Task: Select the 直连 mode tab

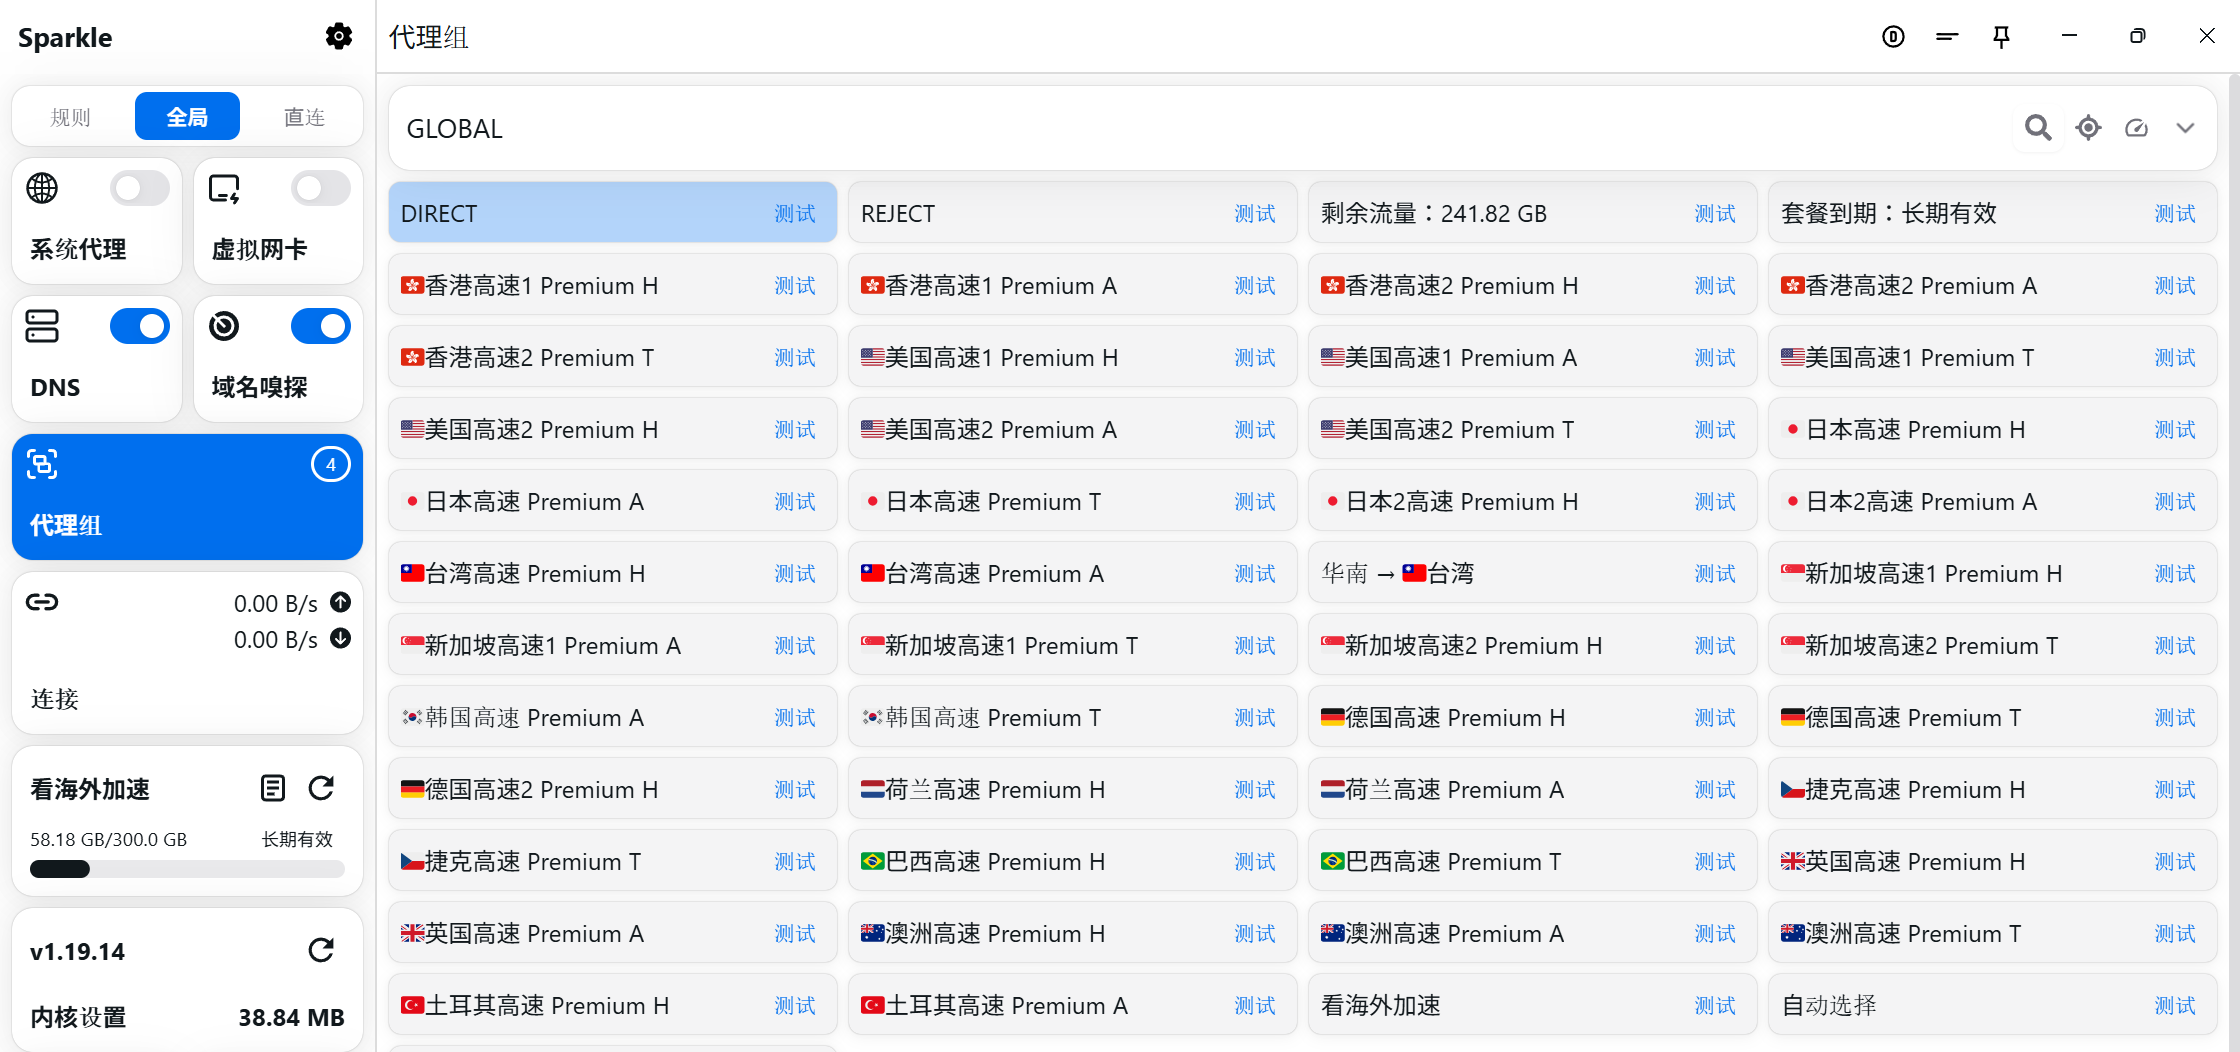Action: [x=304, y=117]
